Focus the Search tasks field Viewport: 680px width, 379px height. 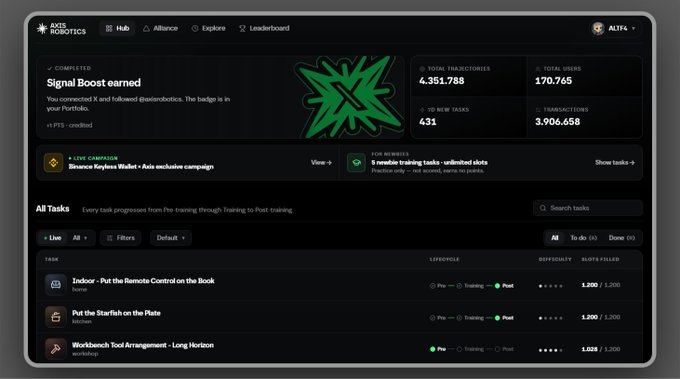[x=588, y=208]
